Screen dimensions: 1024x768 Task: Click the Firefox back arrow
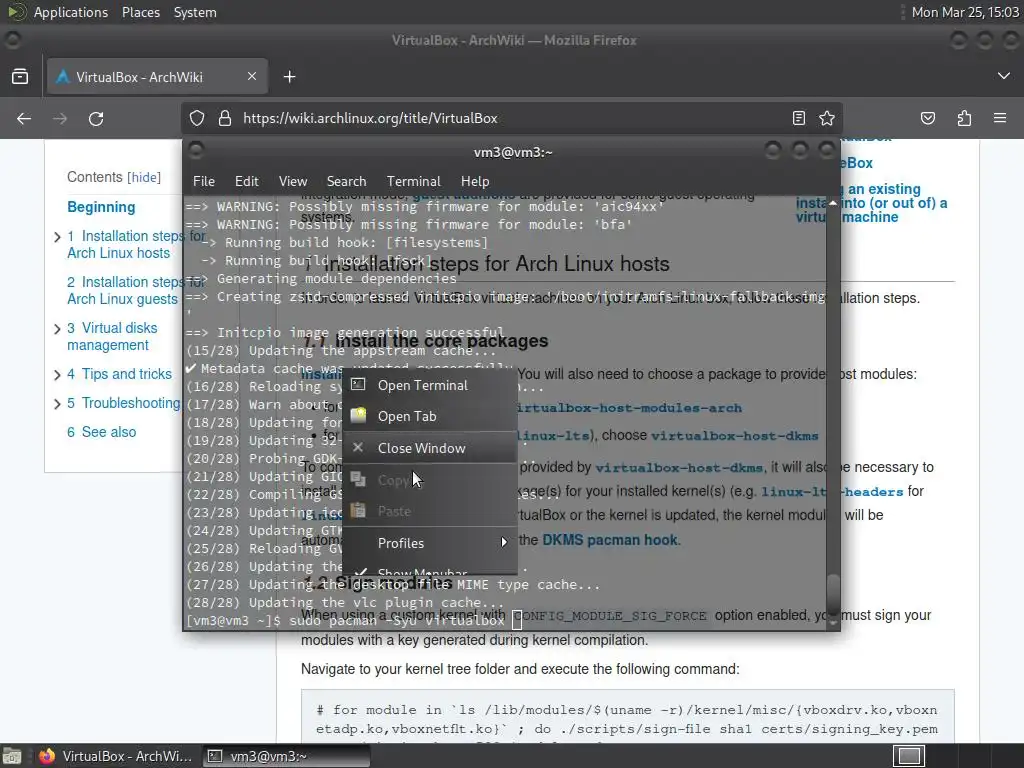[24, 118]
